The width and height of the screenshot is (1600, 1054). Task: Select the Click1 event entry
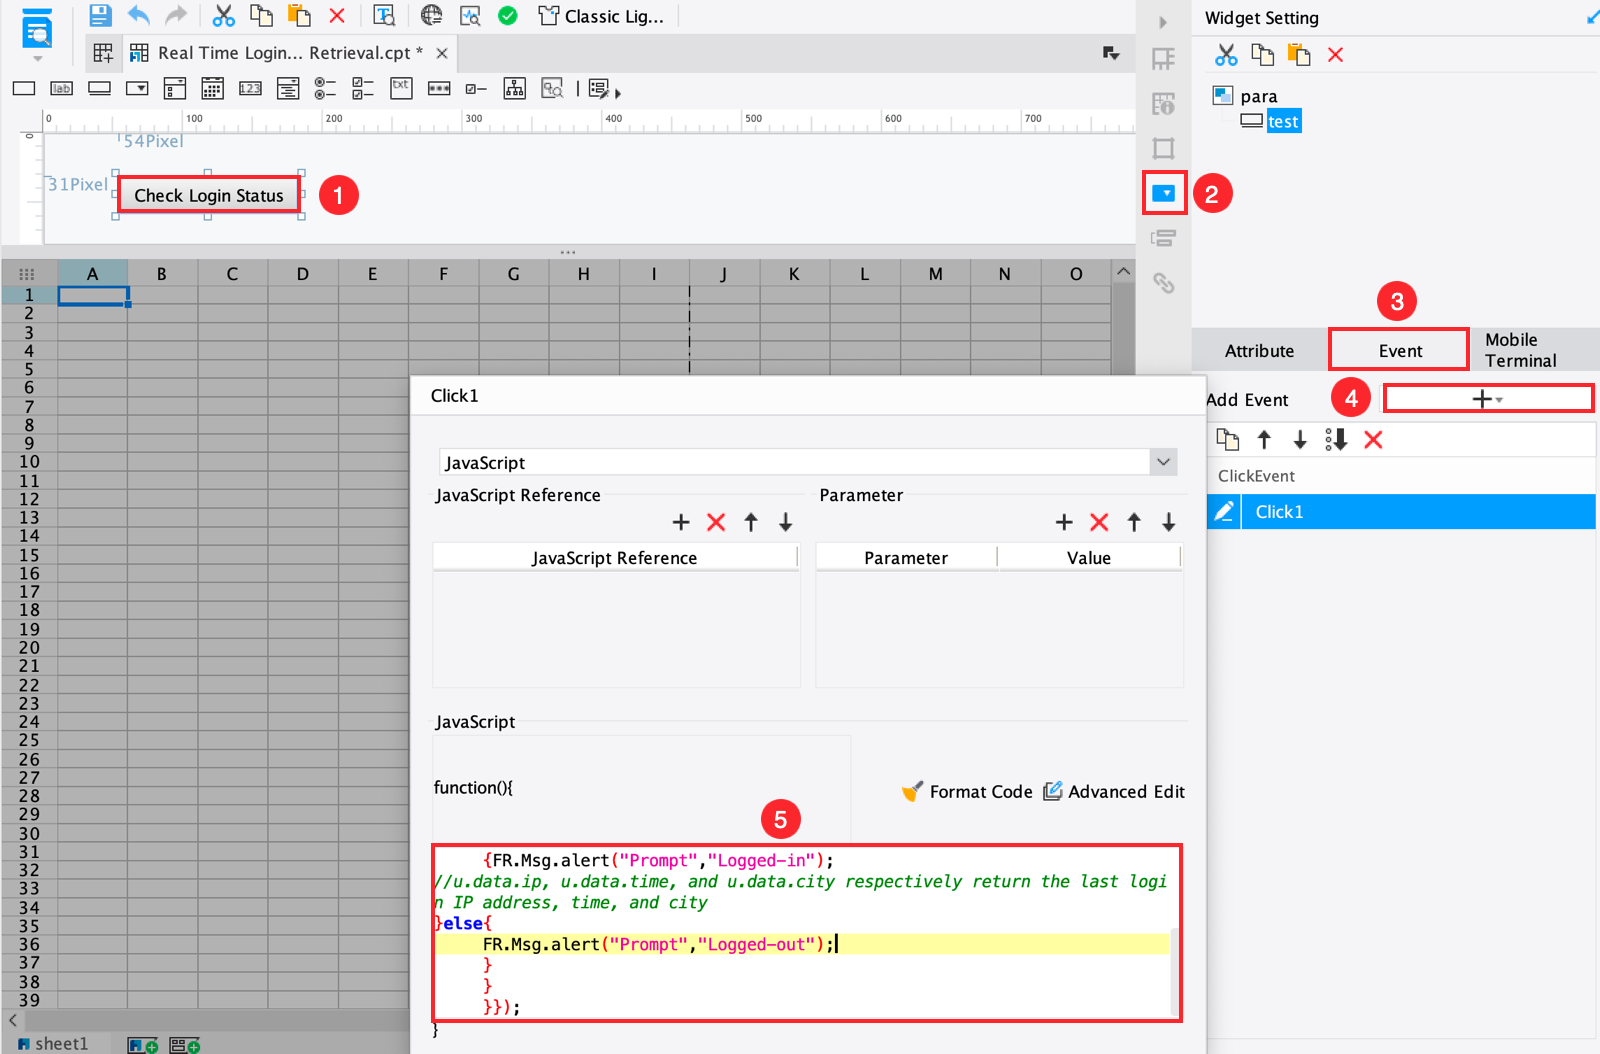(x=1280, y=511)
